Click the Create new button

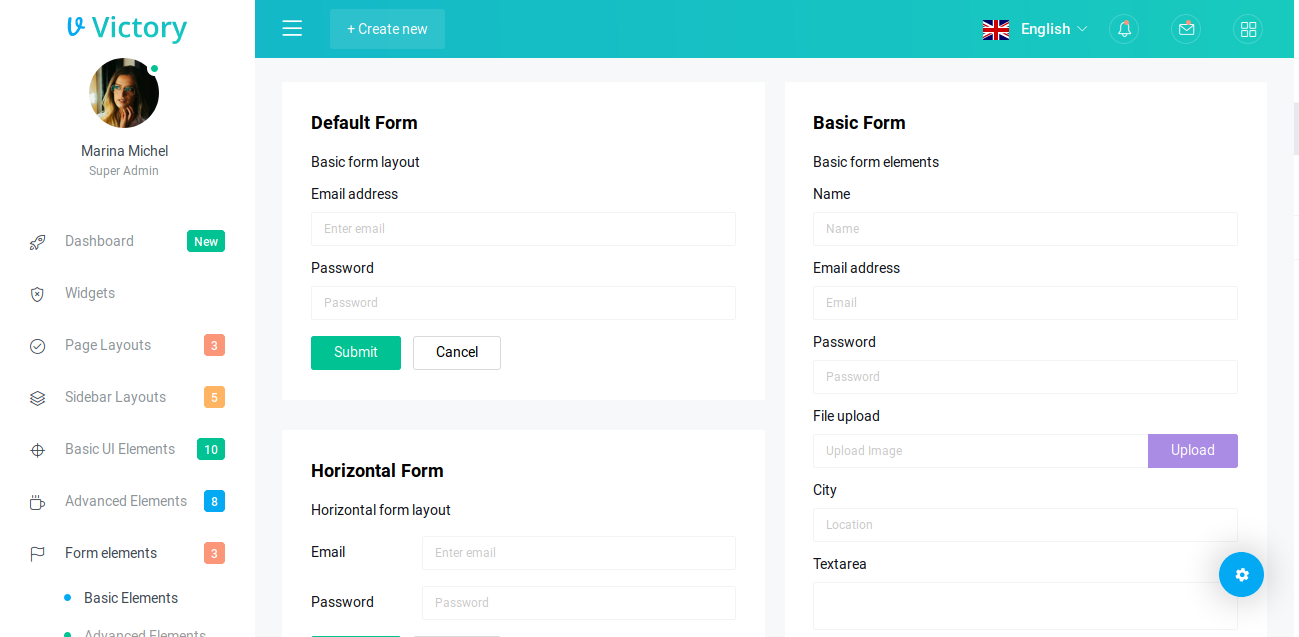(x=387, y=29)
